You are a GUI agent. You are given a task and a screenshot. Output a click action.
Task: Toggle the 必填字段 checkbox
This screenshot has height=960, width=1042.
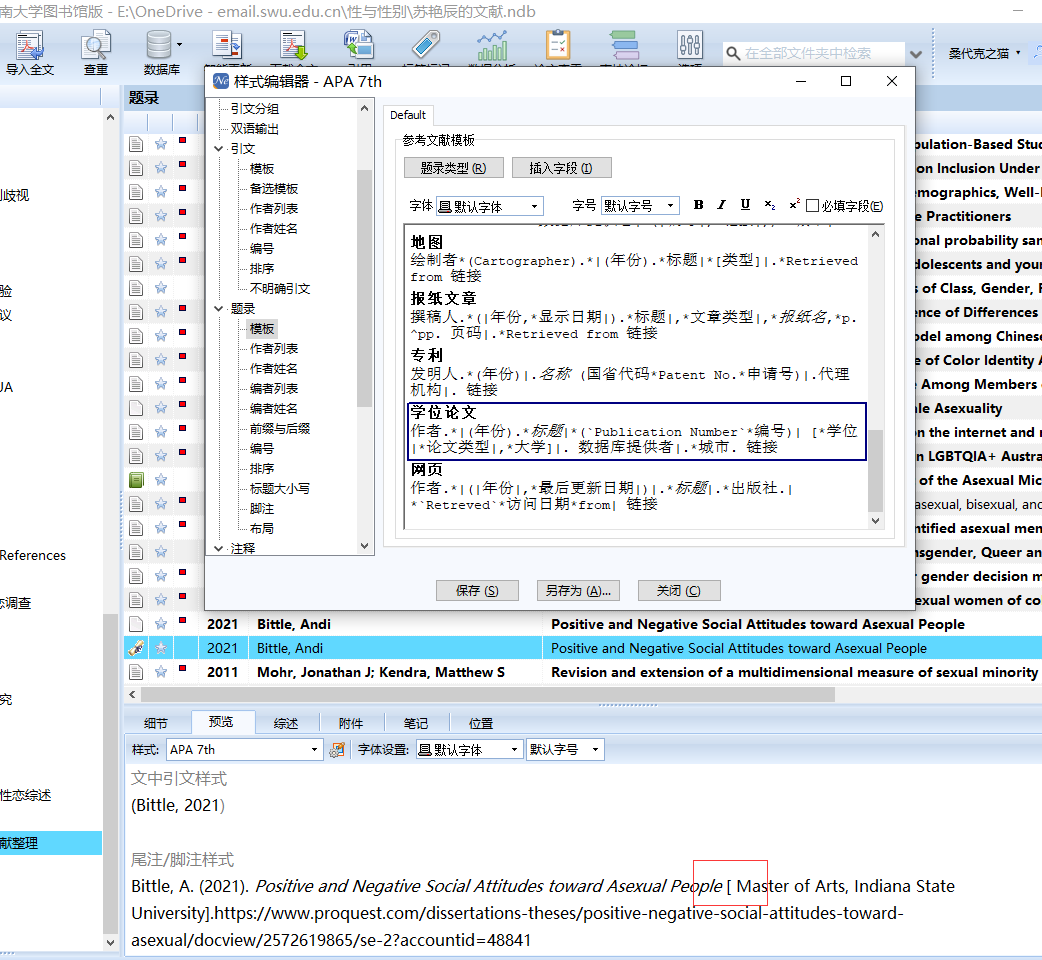[x=812, y=206]
